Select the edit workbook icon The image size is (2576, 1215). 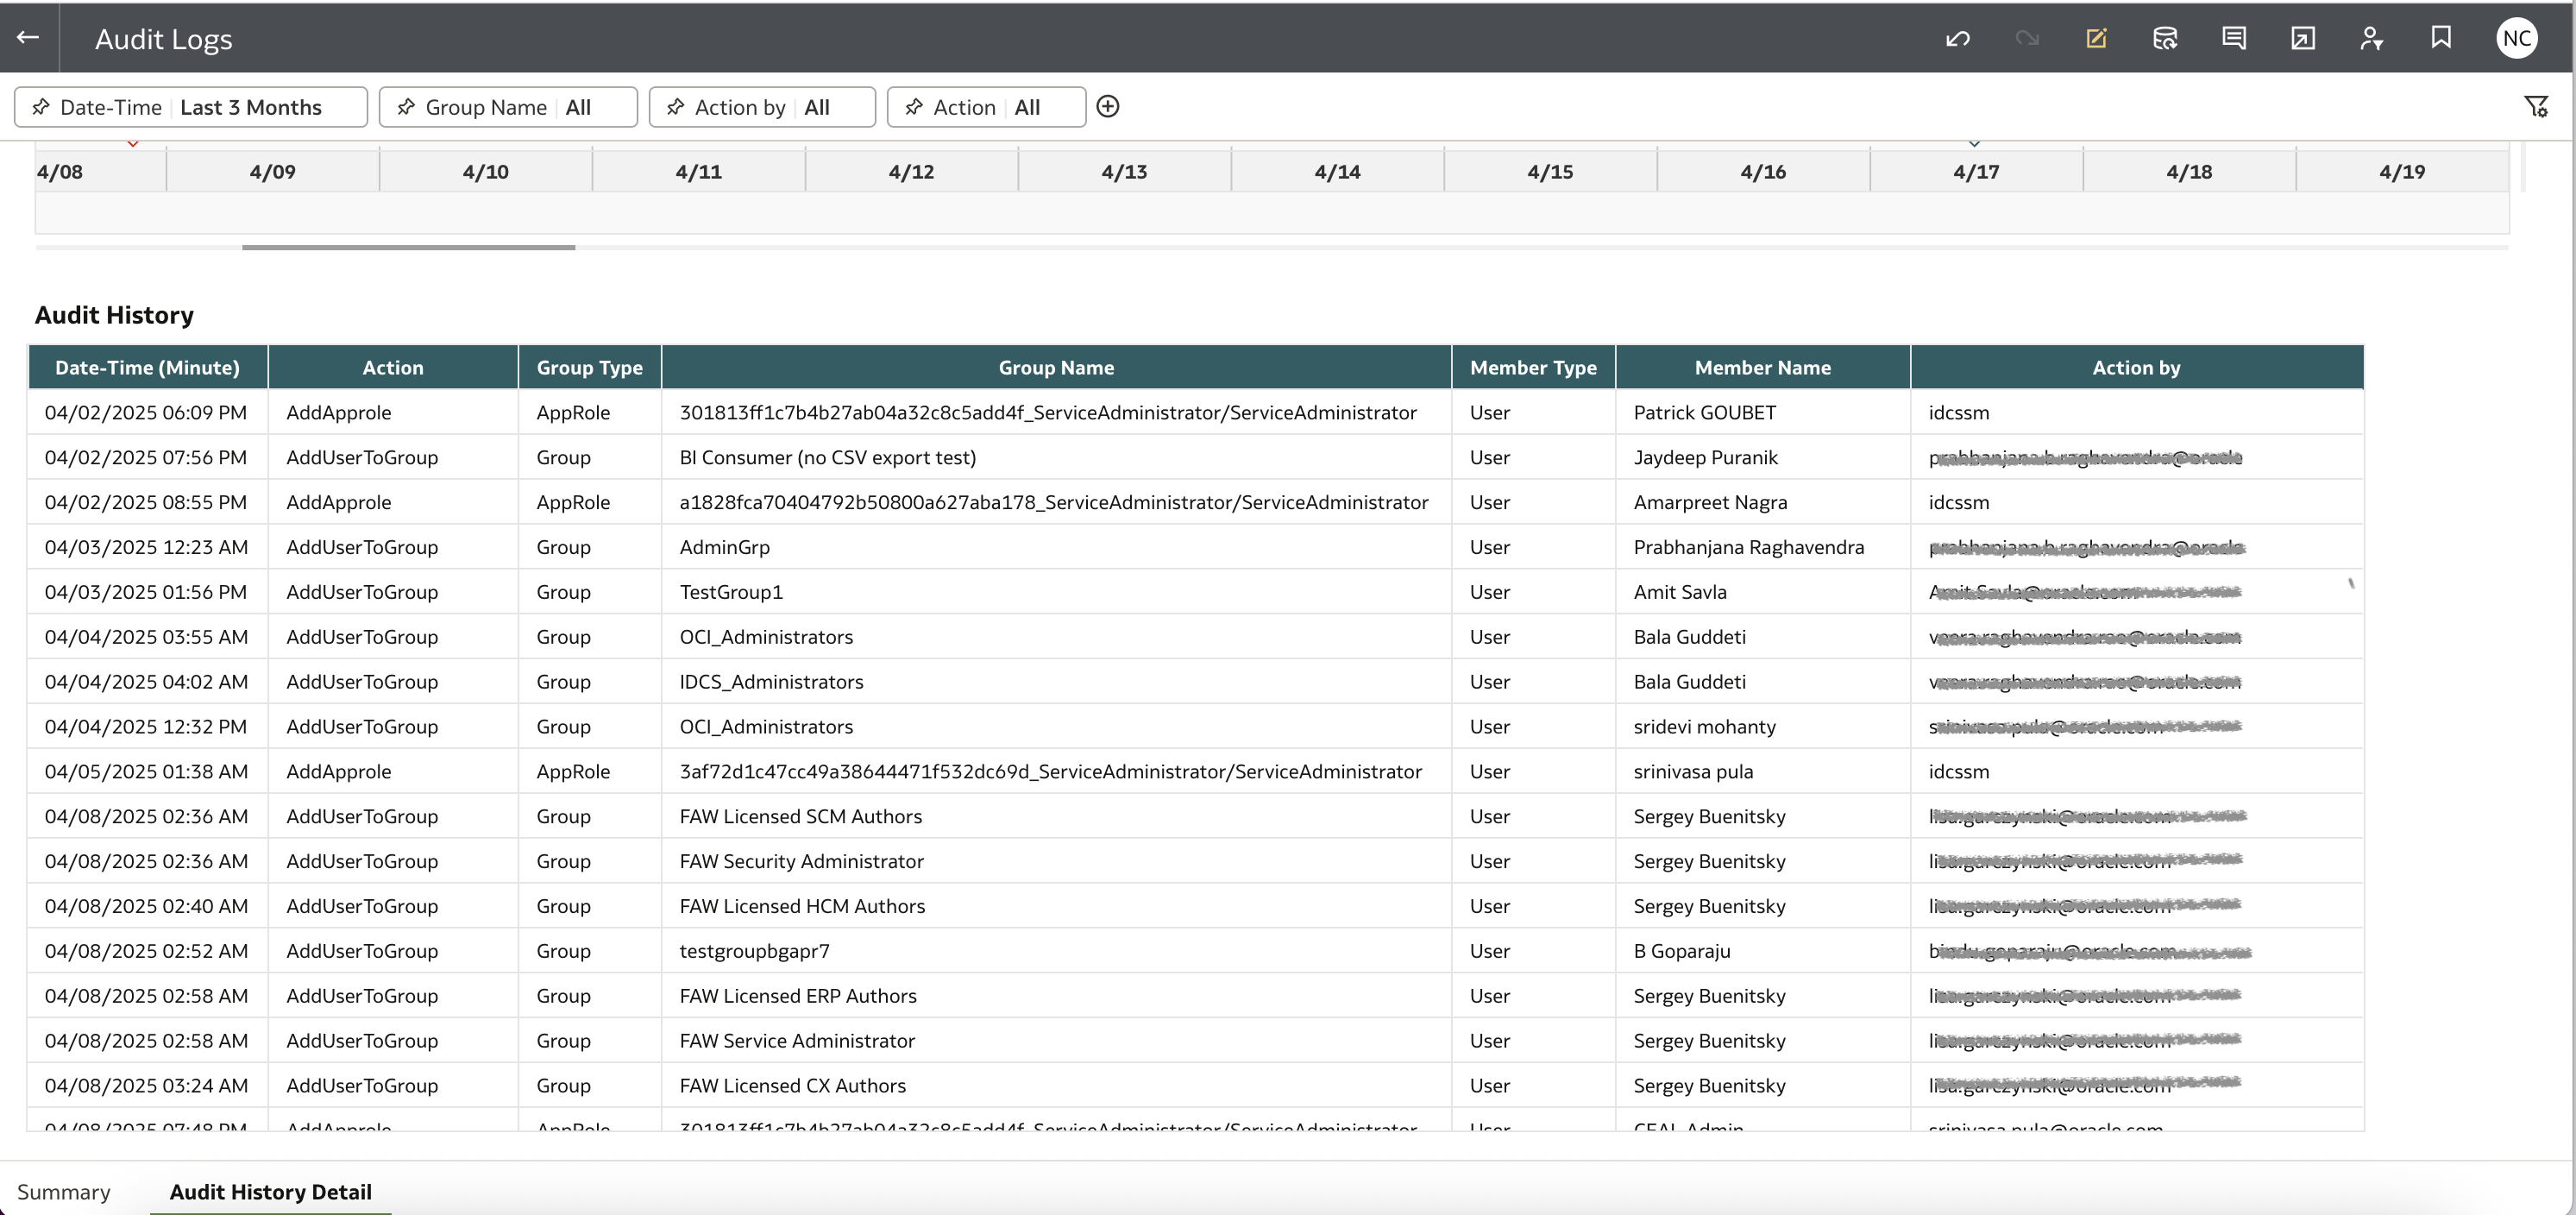coord(2097,38)
